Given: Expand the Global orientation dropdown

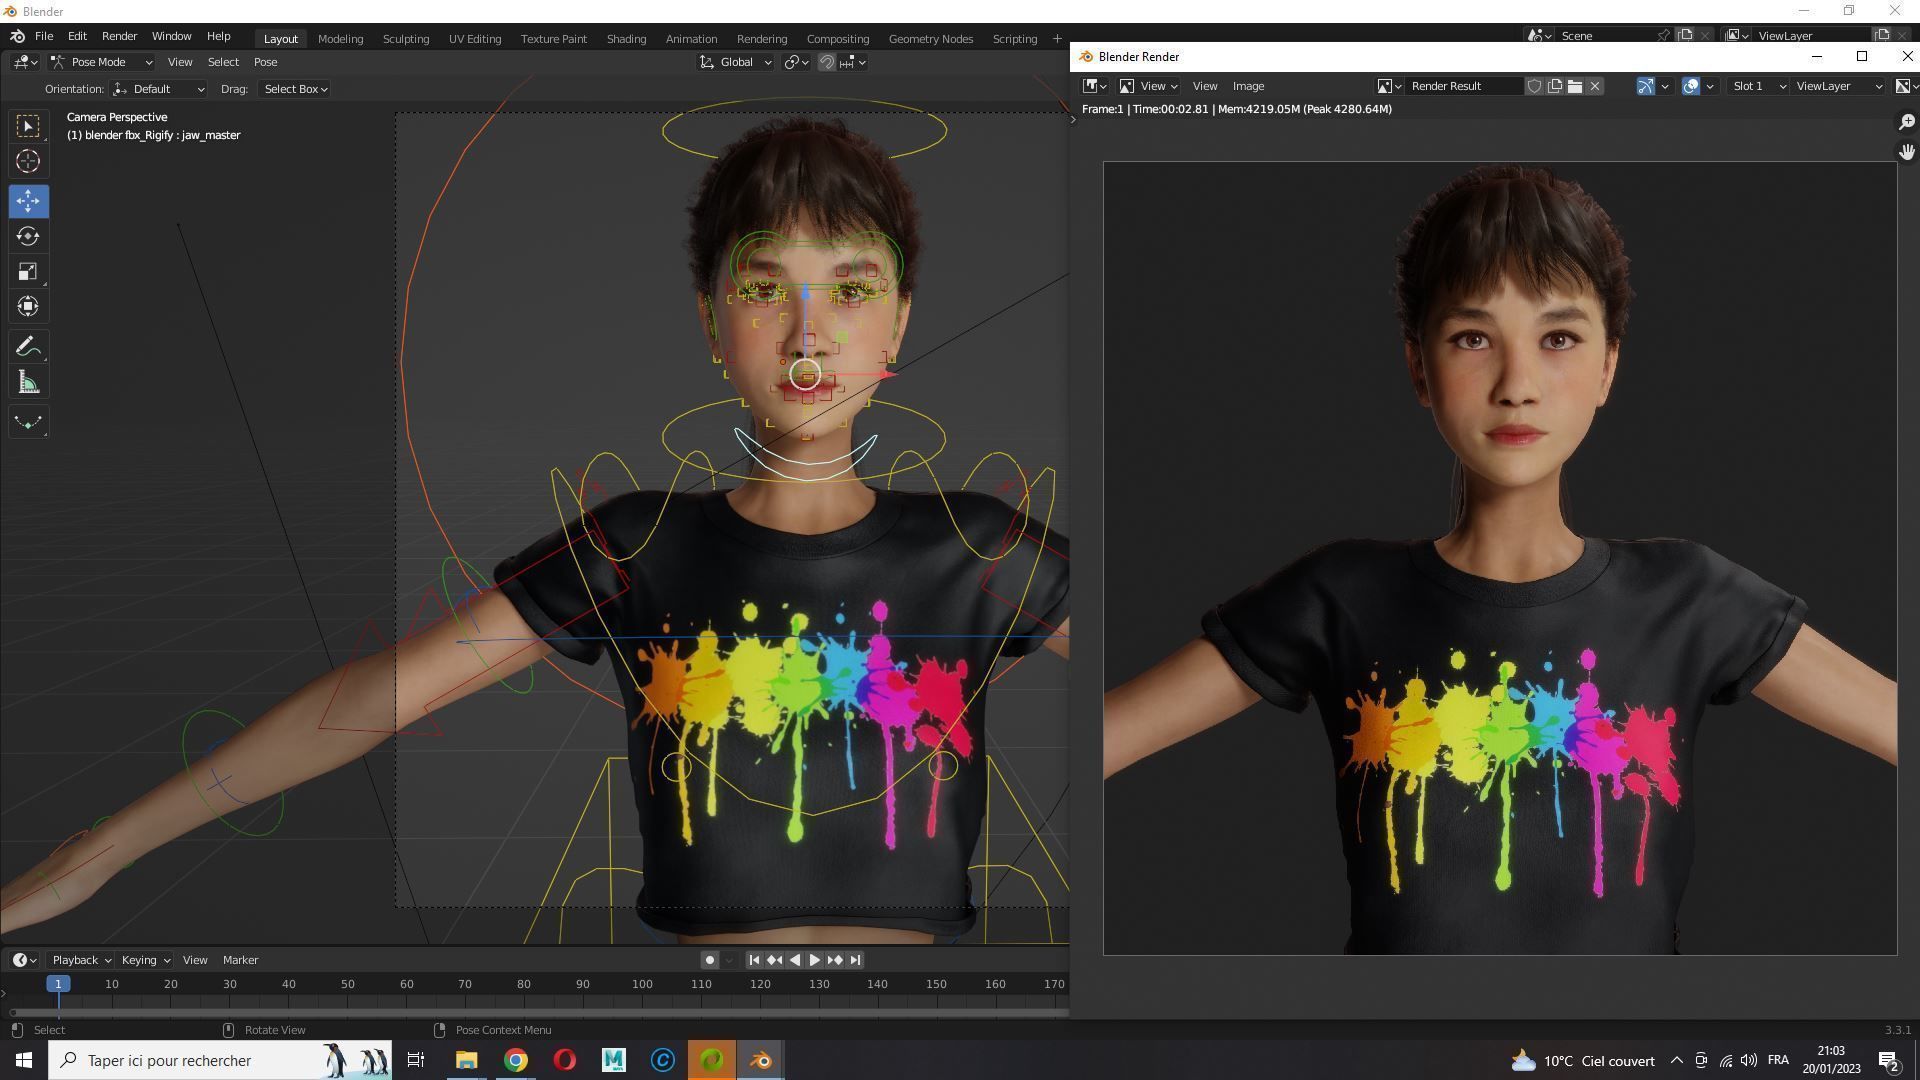Looking at the screenshot, I should click(736, 62).
